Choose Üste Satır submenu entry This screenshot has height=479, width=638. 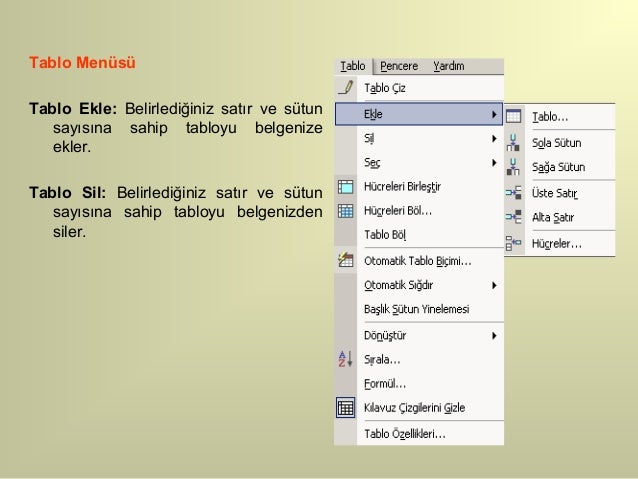(x=555, y=193)
